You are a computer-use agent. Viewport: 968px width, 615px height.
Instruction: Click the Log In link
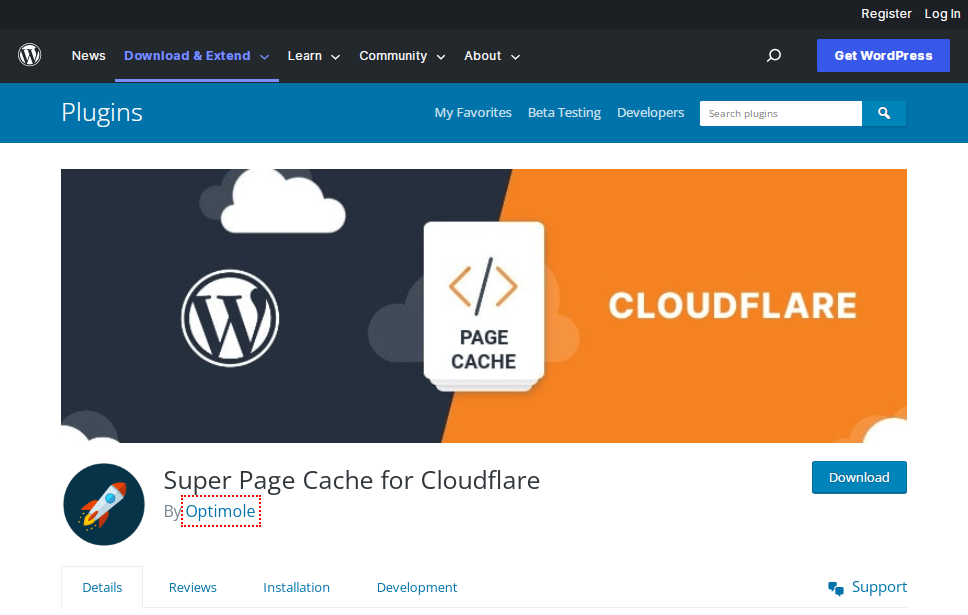click(x=942, y=14)
